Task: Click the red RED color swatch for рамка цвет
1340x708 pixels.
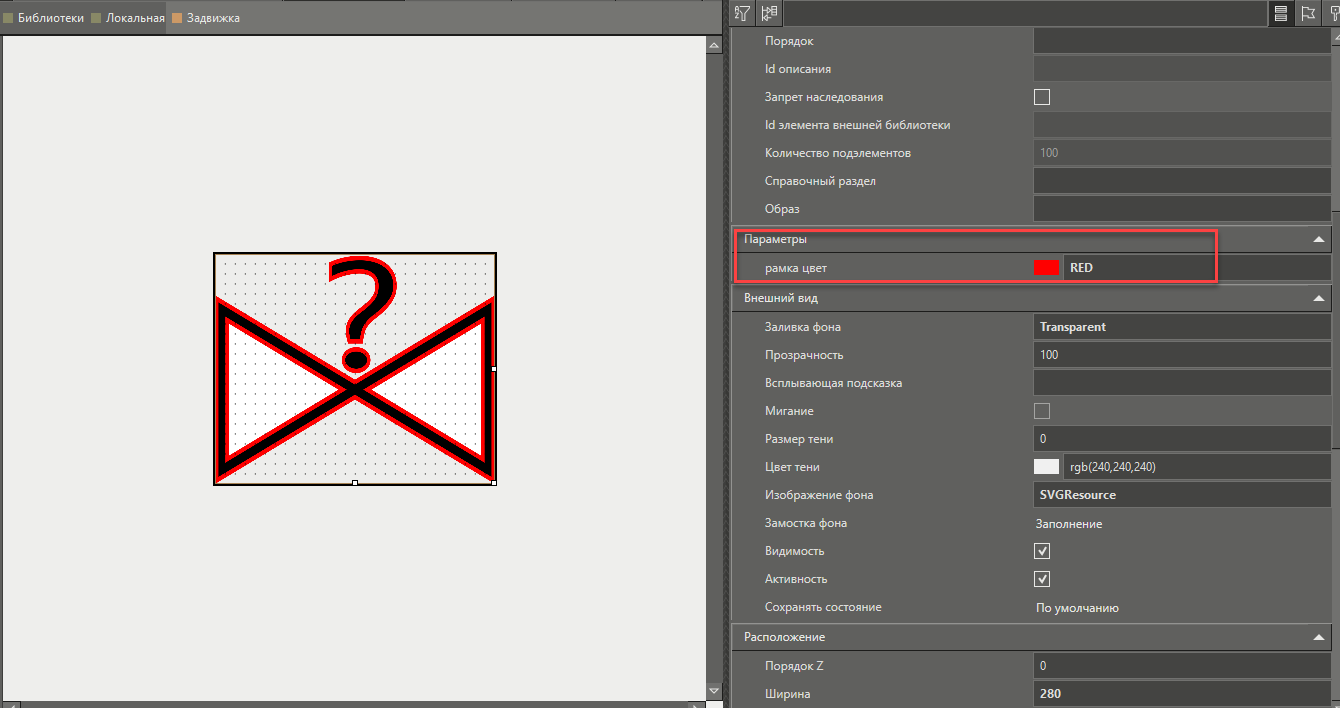Action: tap(1046, 267)
